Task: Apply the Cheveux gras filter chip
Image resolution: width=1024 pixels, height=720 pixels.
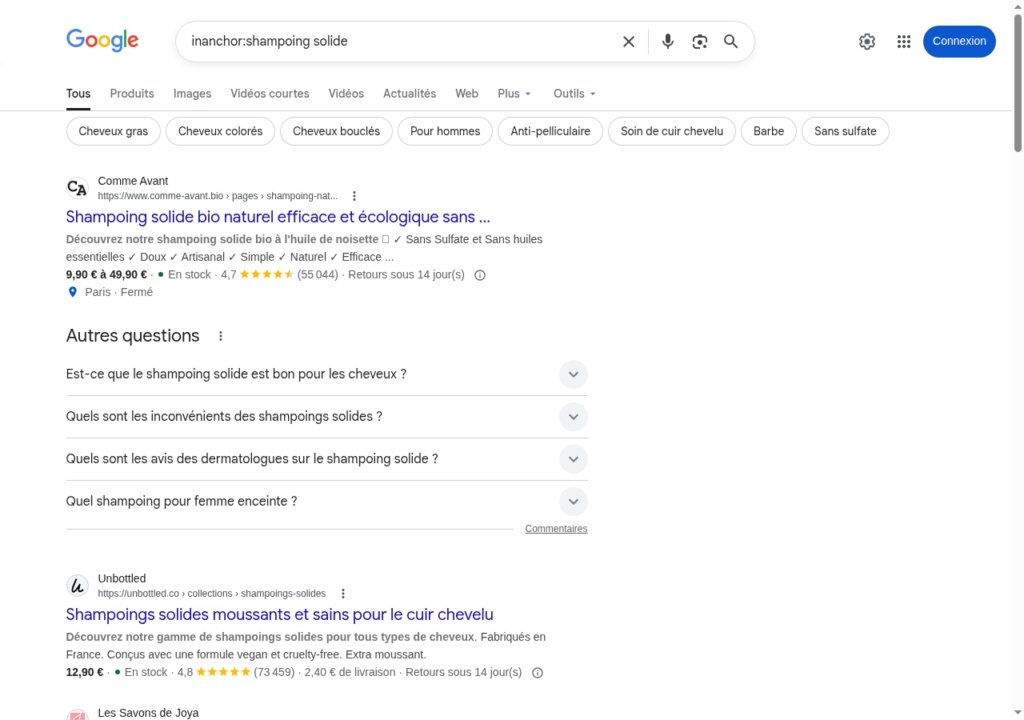Action: [x=113, y=131]
